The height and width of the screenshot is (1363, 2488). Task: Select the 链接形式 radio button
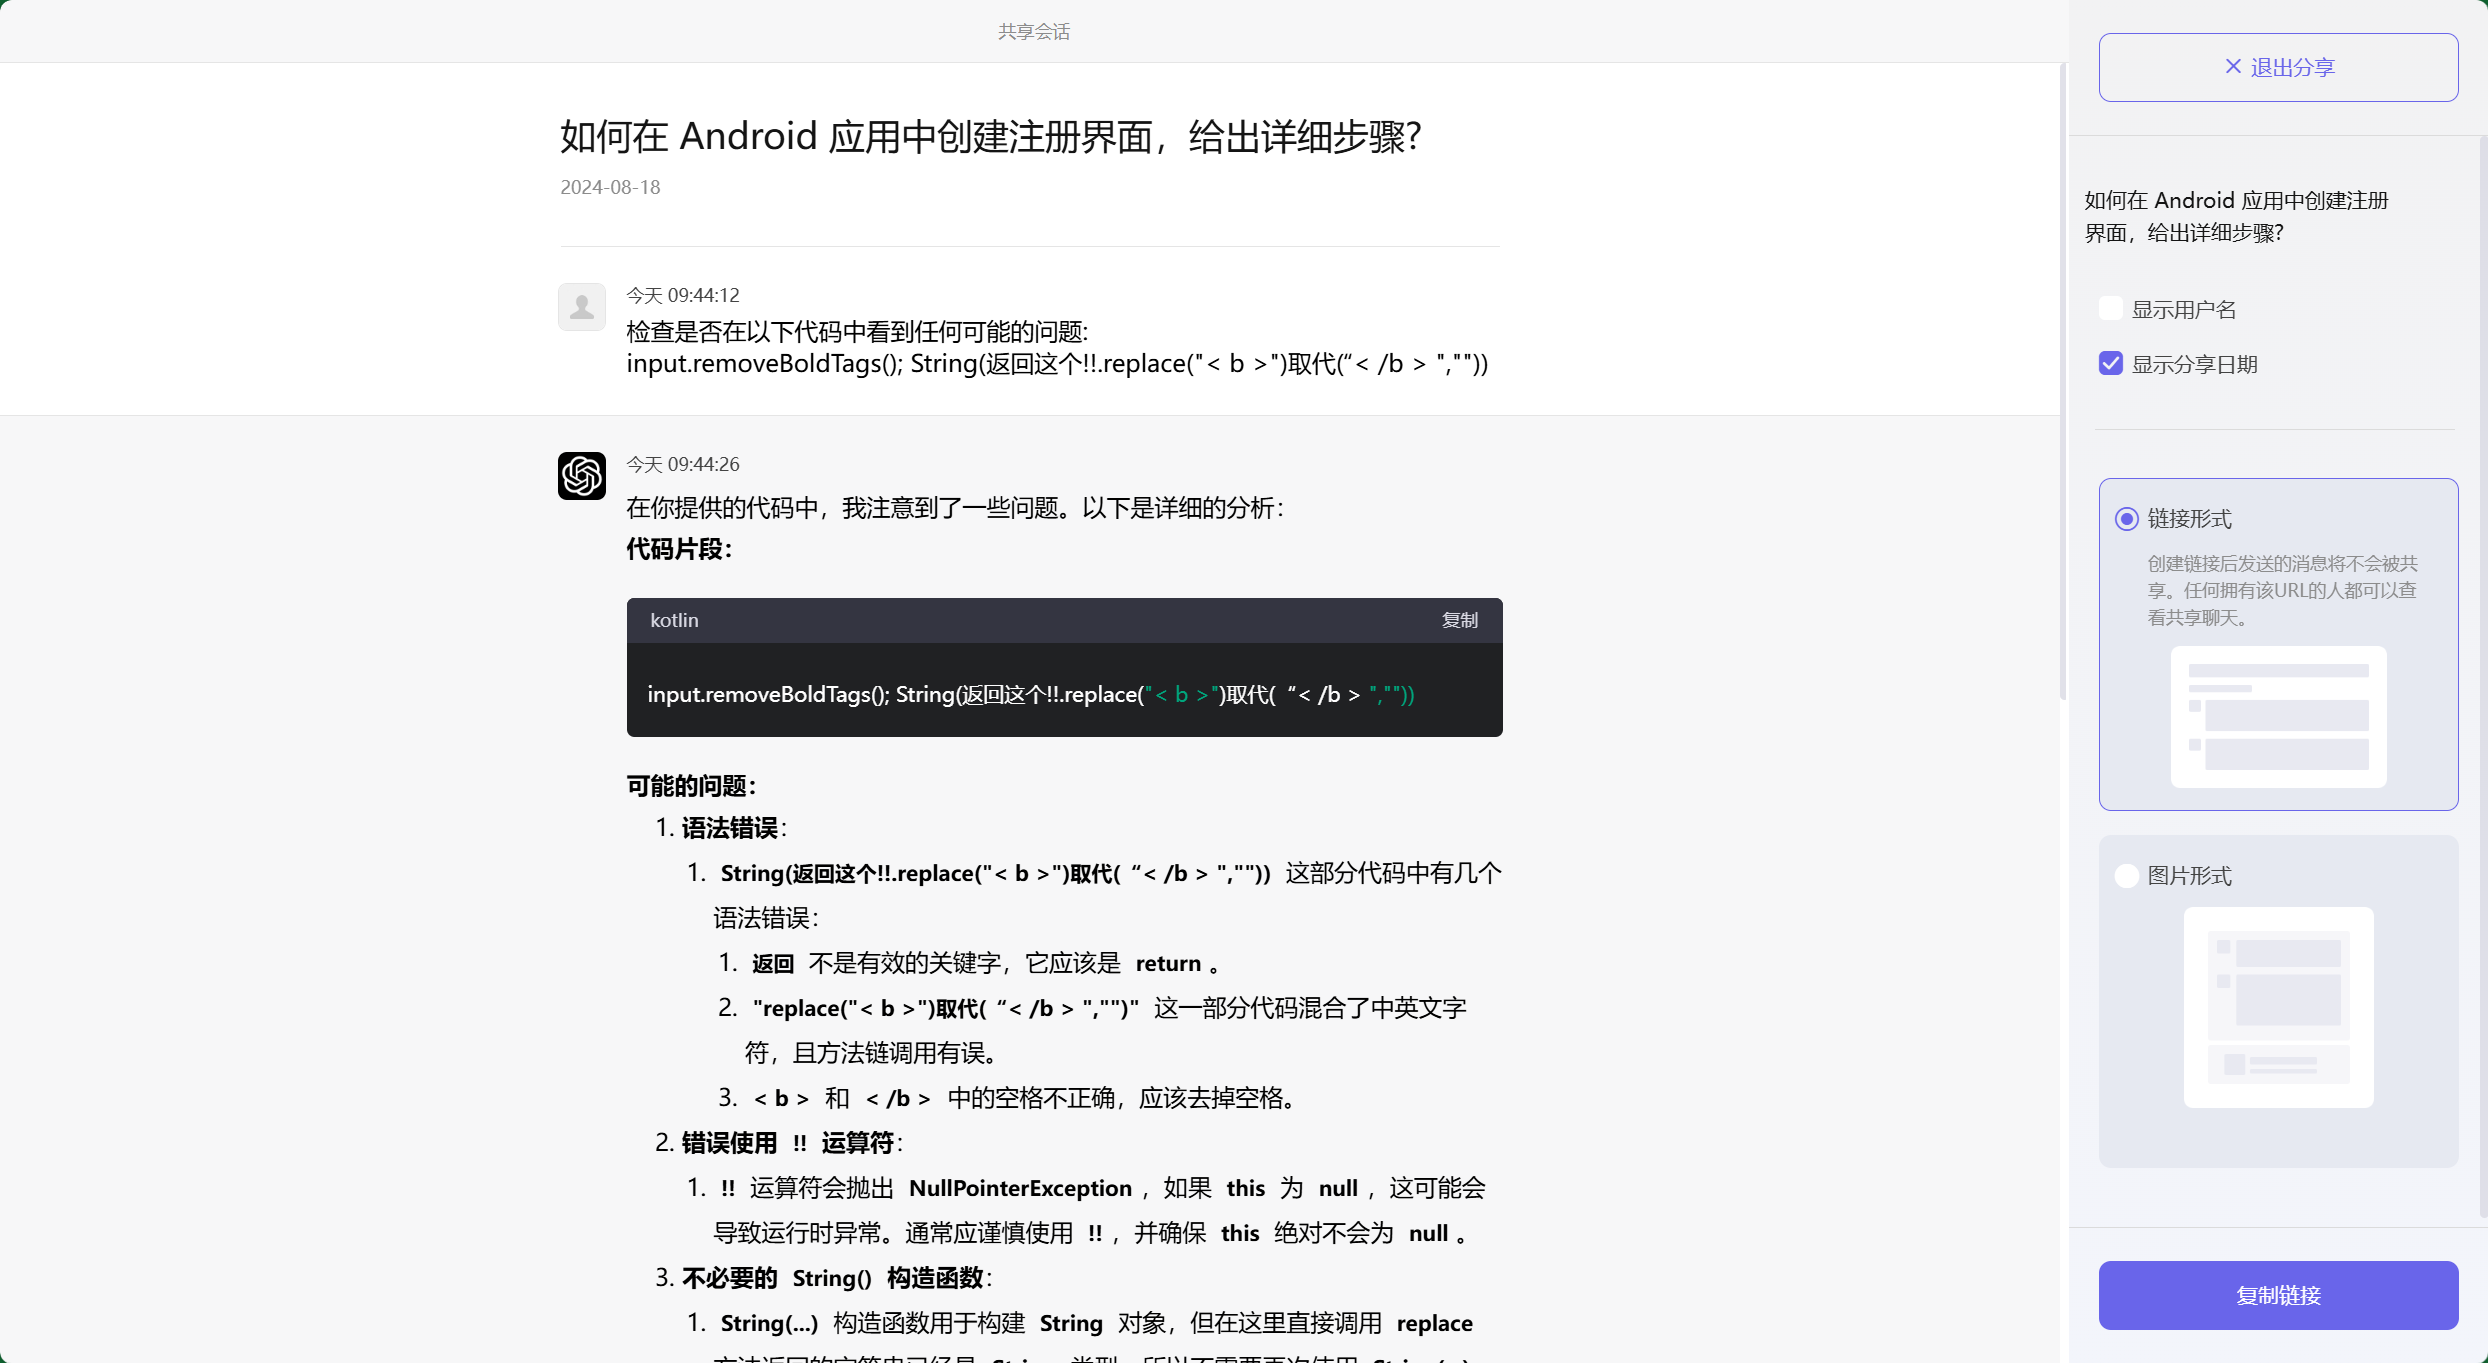(x=2127, y=519)
